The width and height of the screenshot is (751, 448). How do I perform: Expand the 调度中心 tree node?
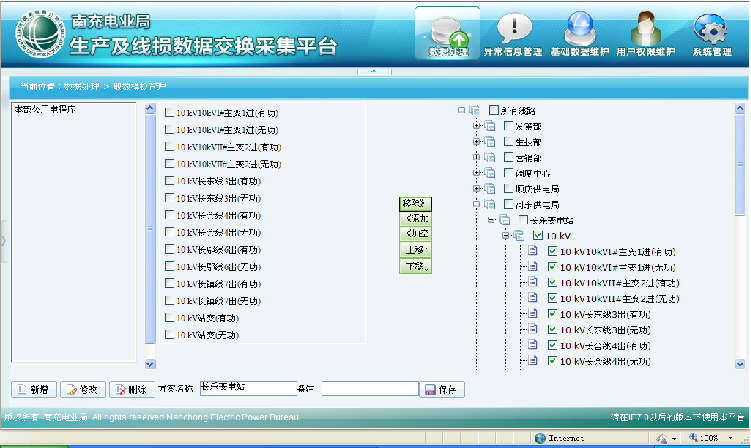point(477,173)
